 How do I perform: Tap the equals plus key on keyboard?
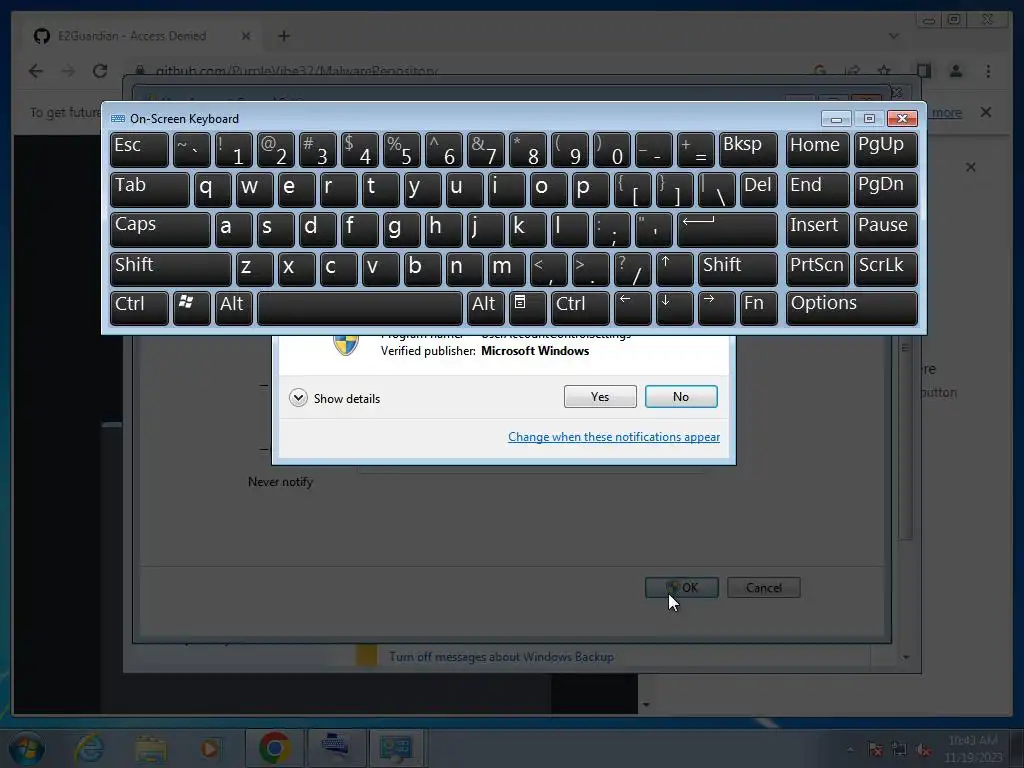[x=696, y=150]
